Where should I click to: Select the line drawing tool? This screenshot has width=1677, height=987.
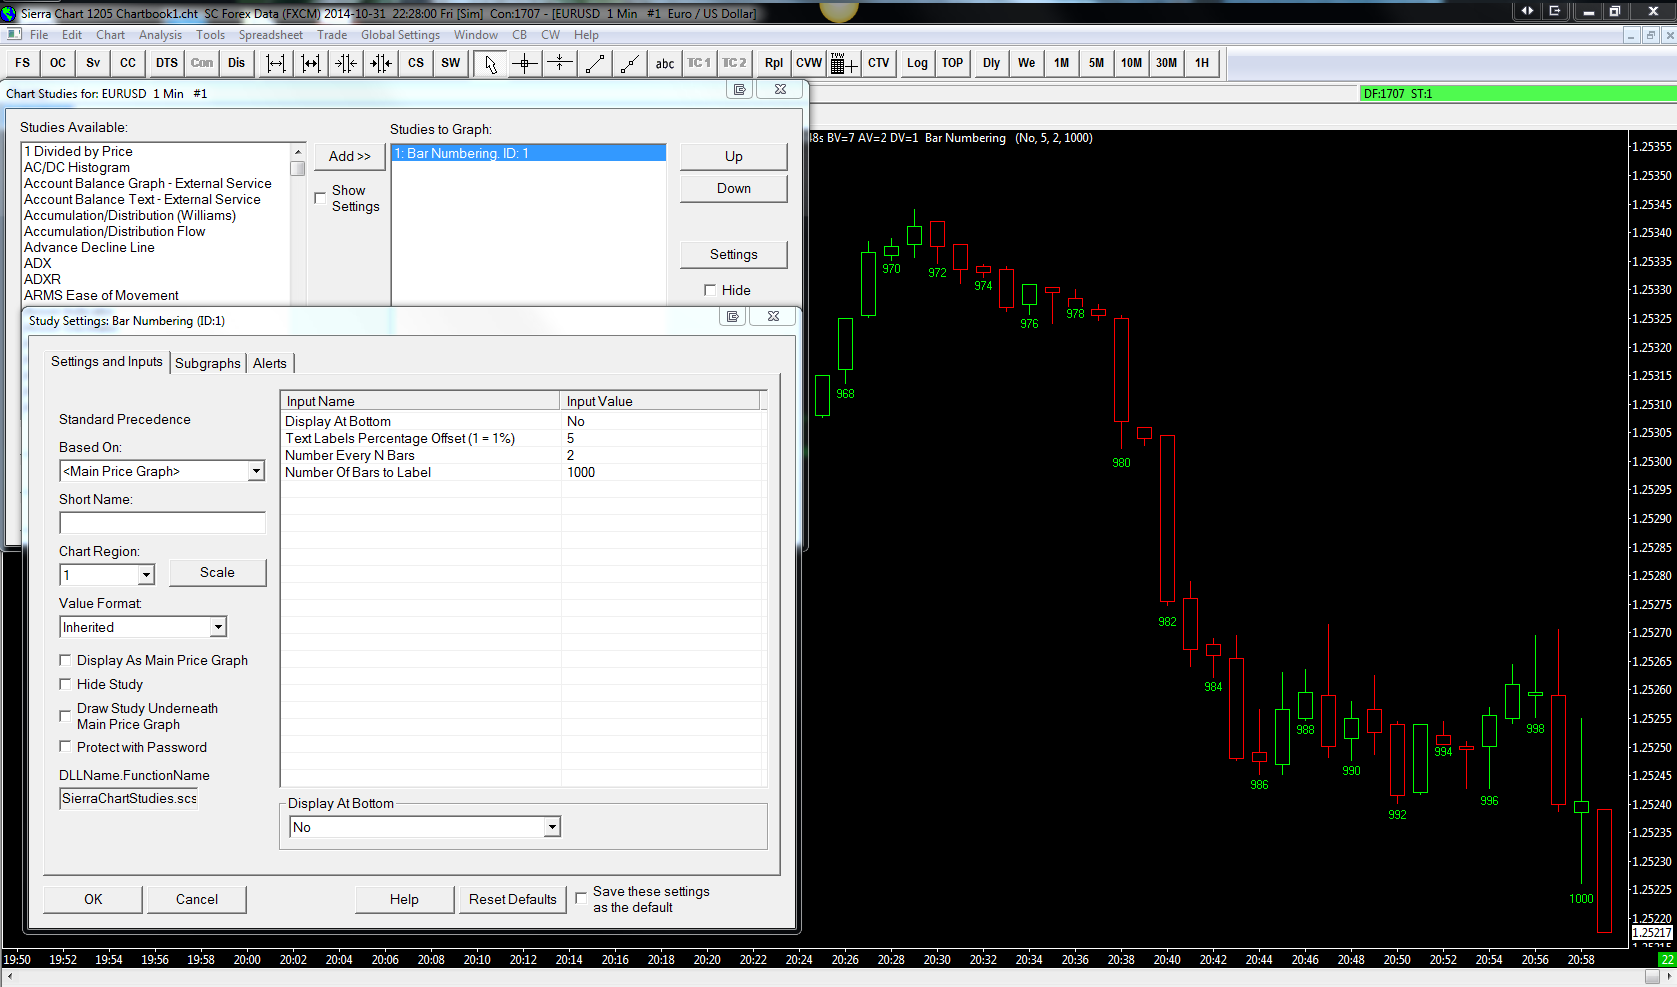(595, 63)
